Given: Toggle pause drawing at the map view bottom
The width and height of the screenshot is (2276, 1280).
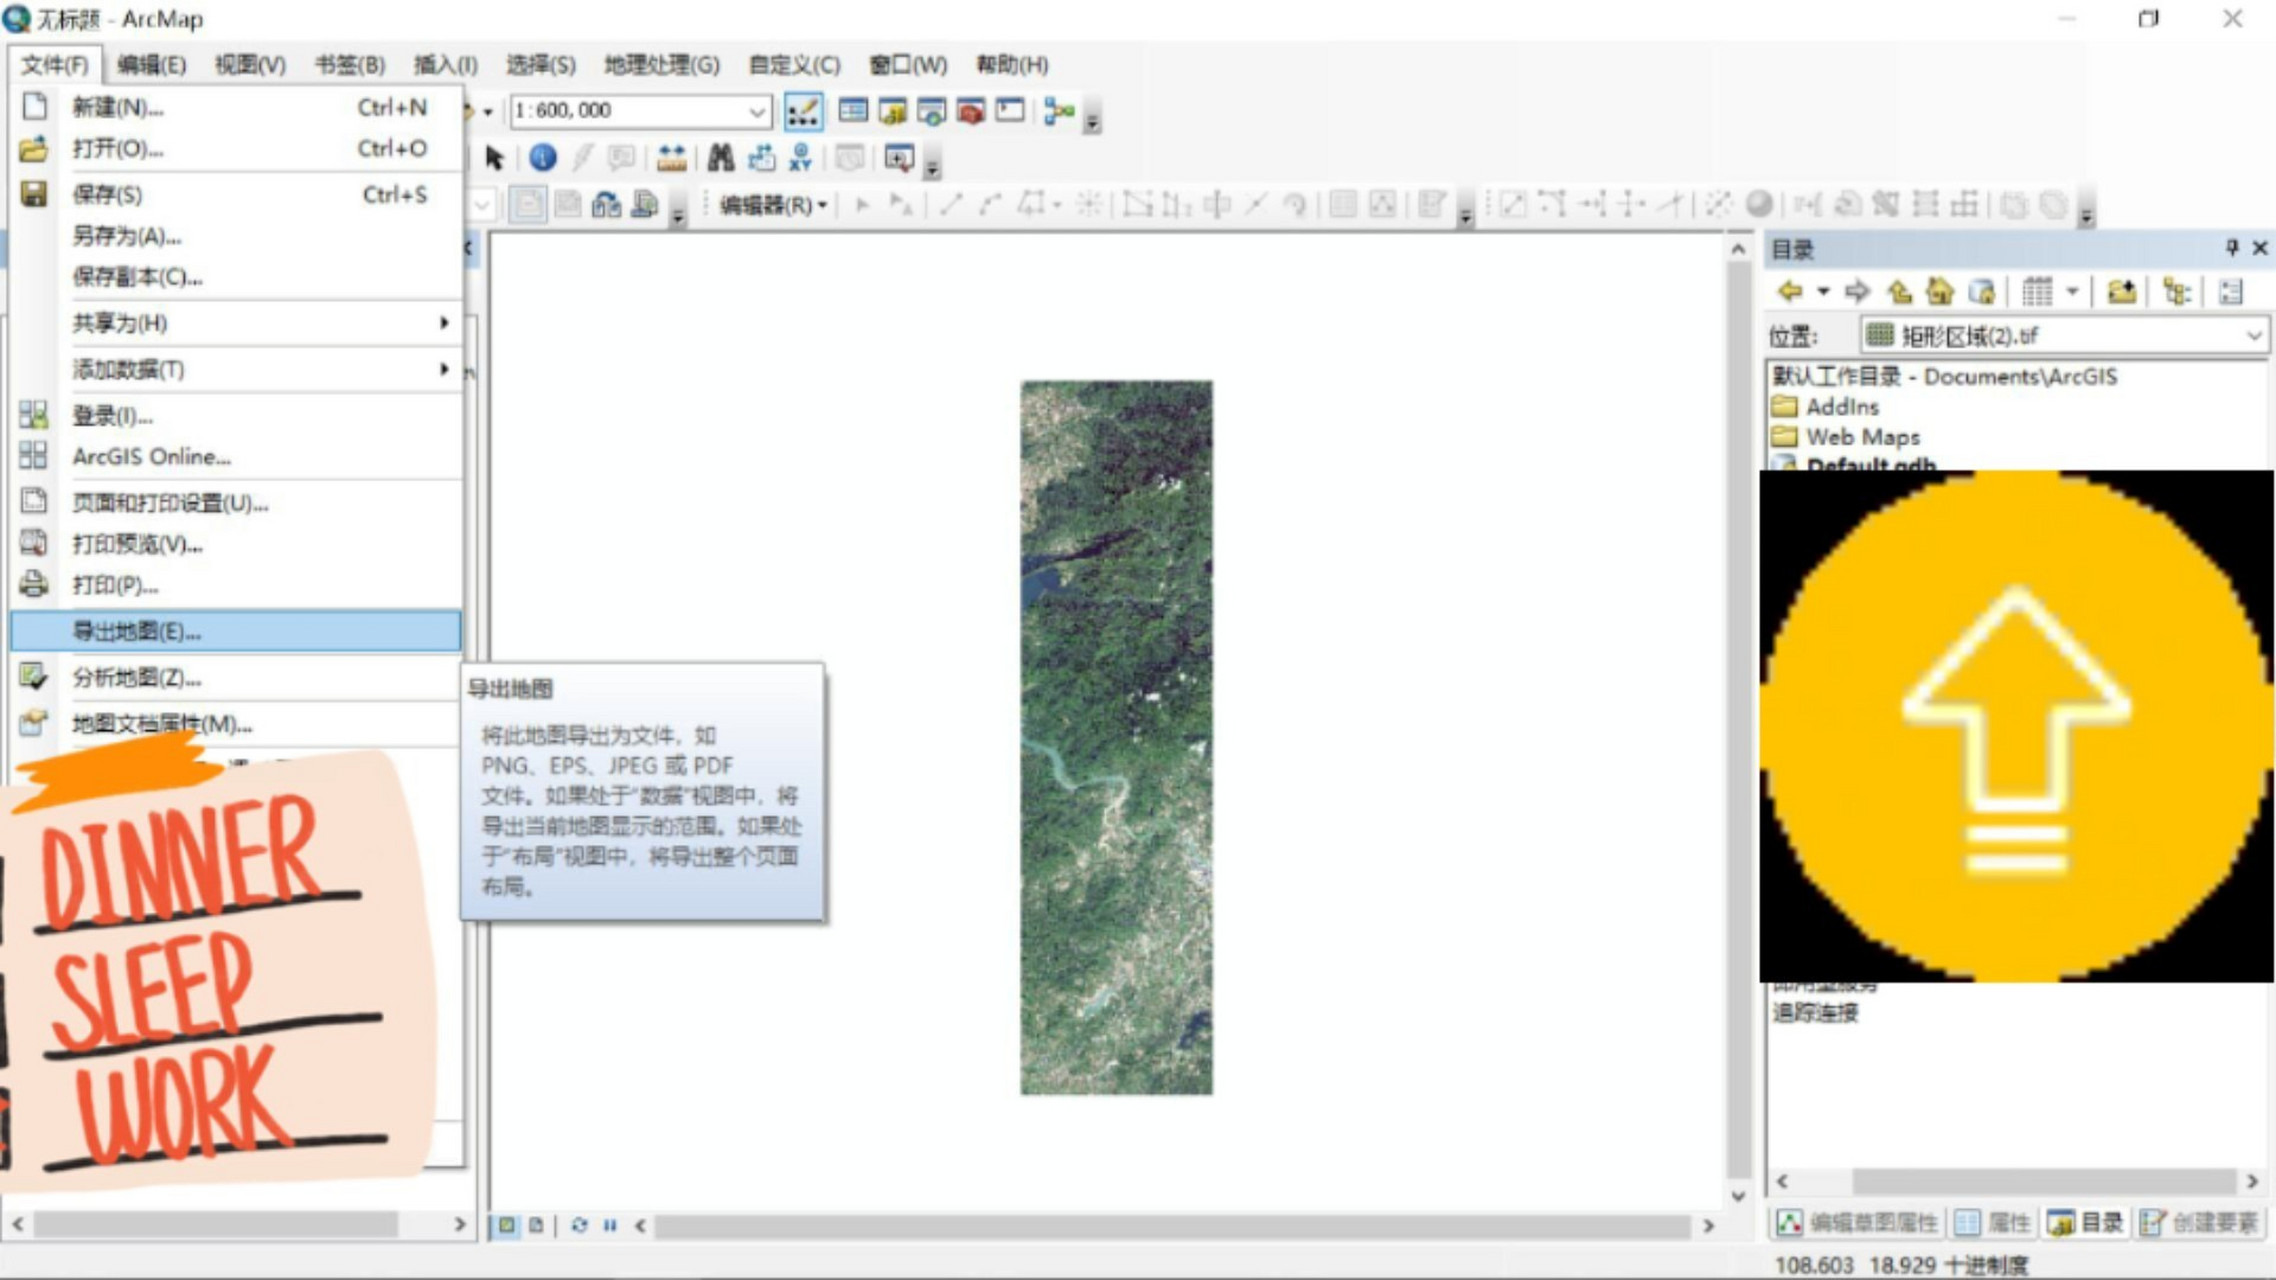Looking at the screenshot, I should click(610, 1226).
